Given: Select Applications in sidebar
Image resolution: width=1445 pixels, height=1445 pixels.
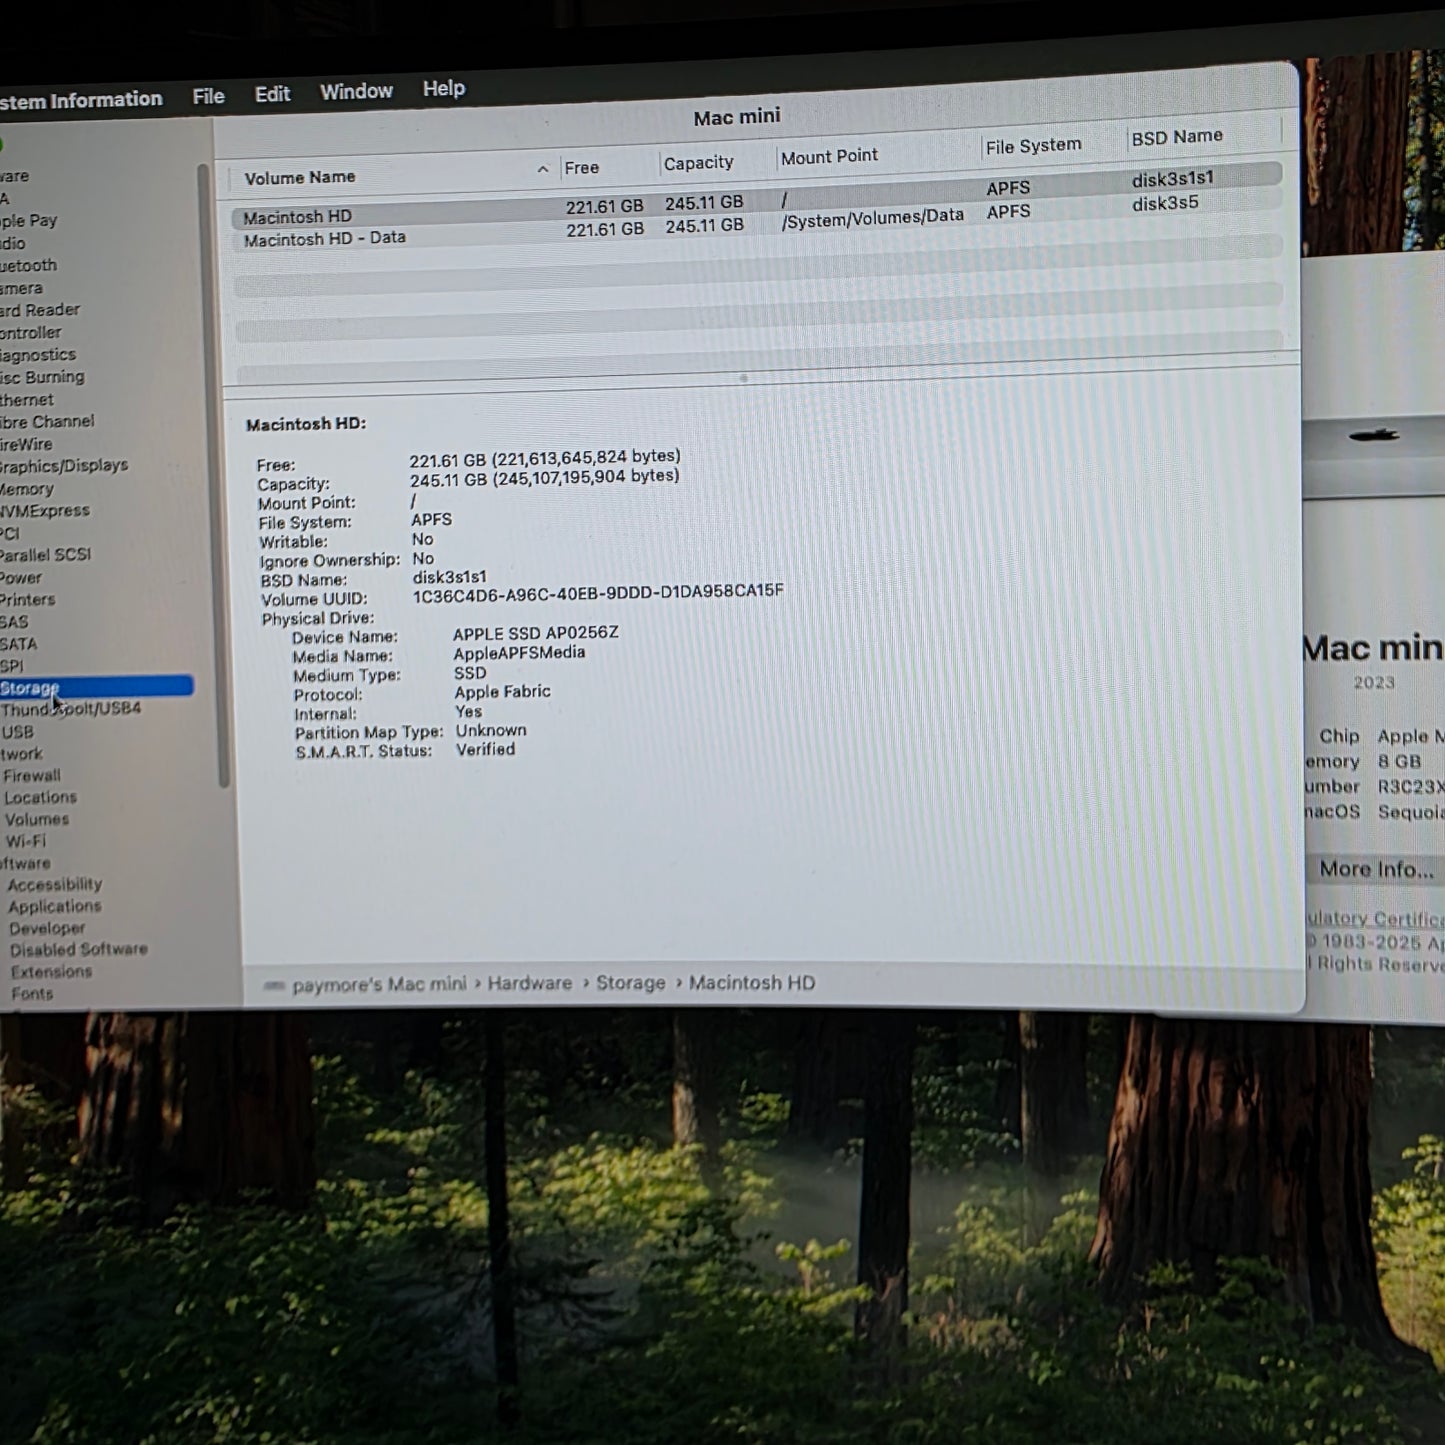Looking at the screenshot, I should pyautogui.click(x=55, y=906).
